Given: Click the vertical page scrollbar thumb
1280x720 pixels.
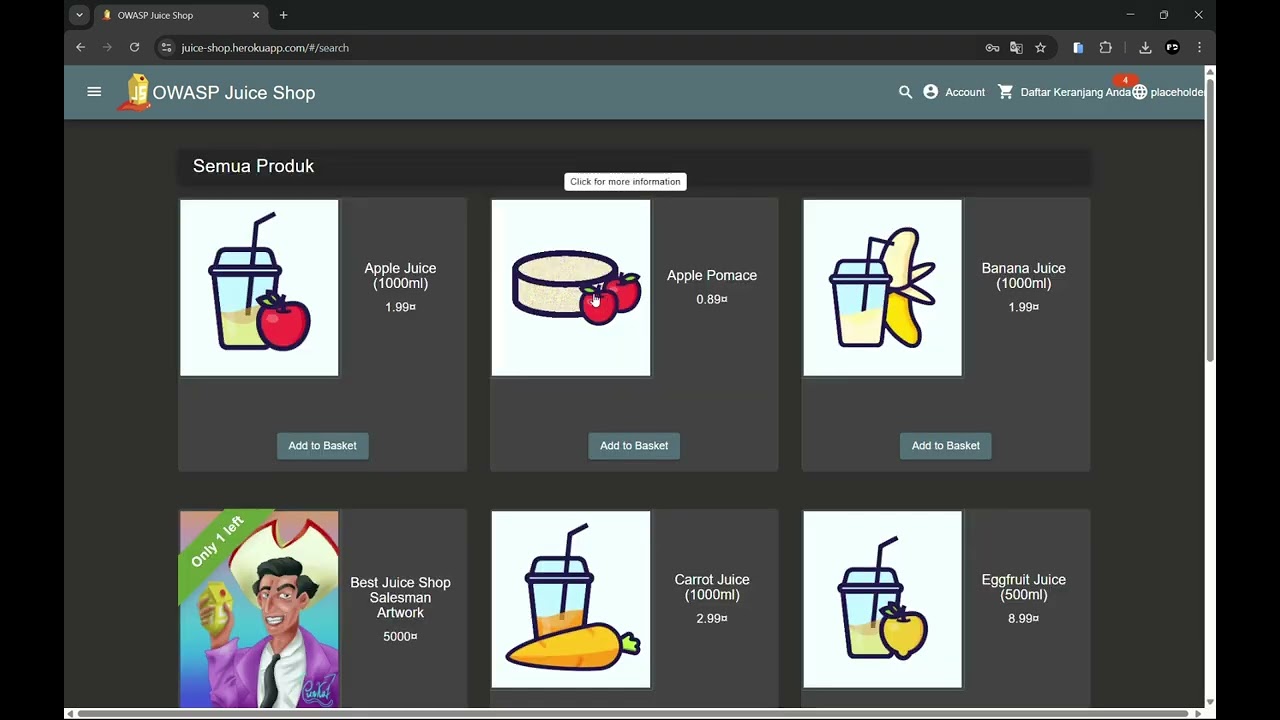Looking at the screenshot, I should coord(1210,220).
